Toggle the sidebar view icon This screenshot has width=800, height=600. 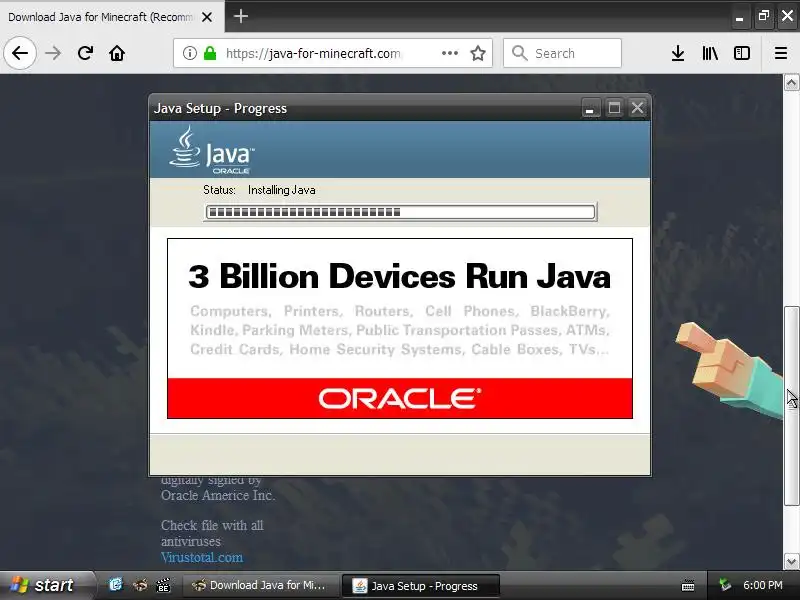(742, 53)
